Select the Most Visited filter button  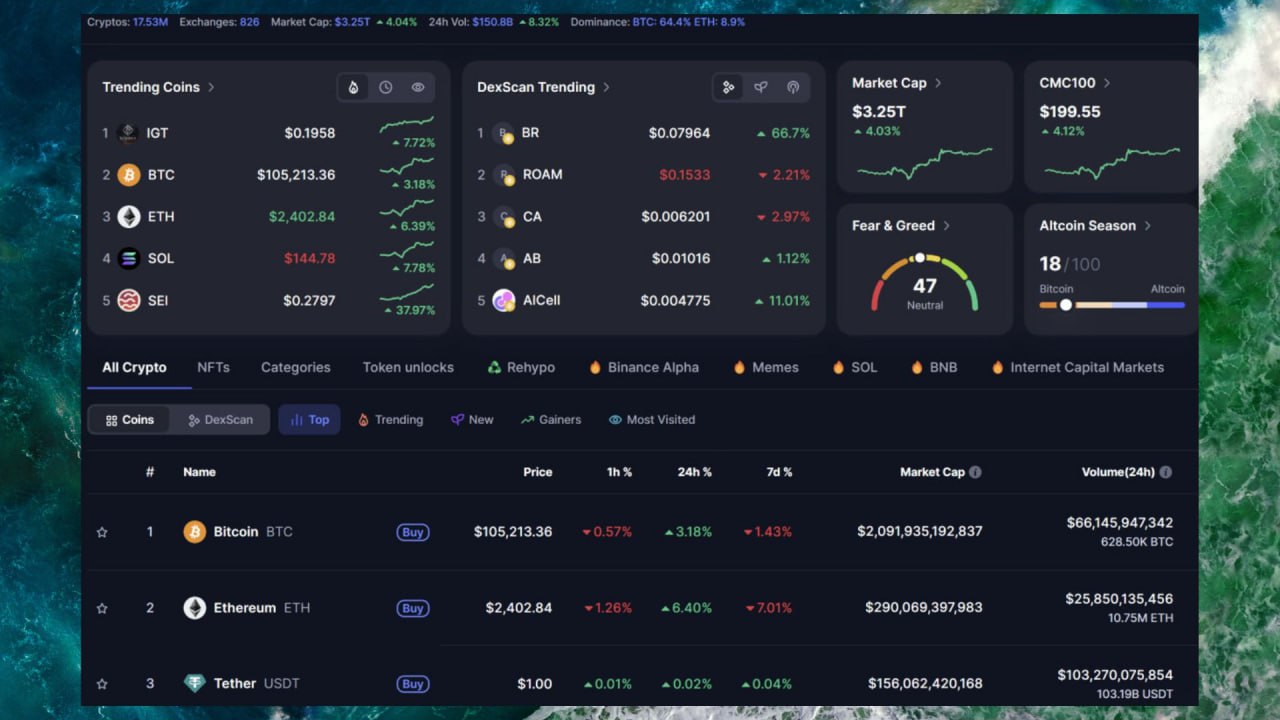(652, 420)
